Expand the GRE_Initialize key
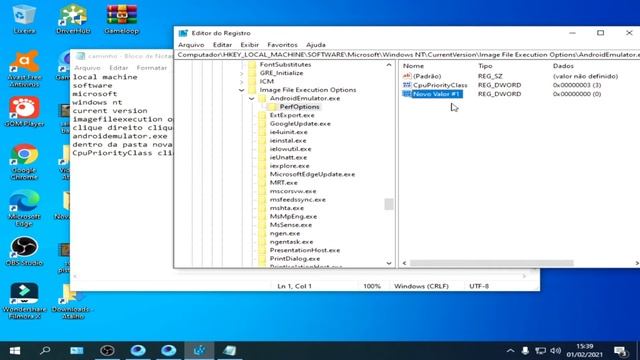 click(241, 73)
